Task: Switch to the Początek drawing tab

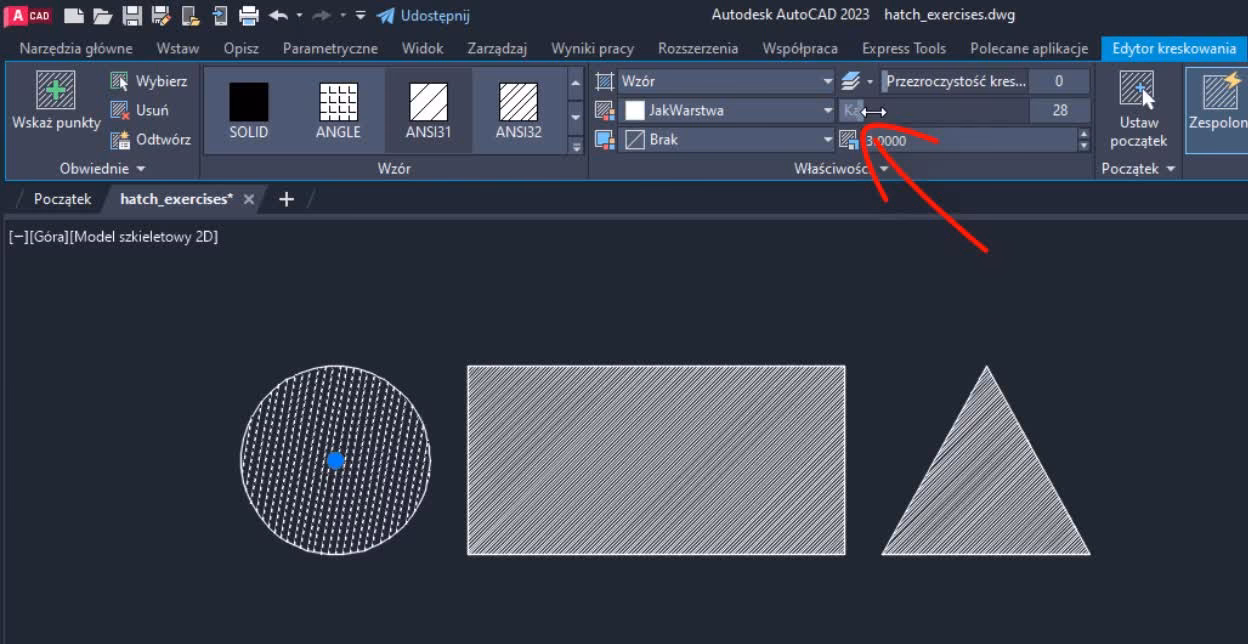Action: pyautogui.click(x=62, y=199)
